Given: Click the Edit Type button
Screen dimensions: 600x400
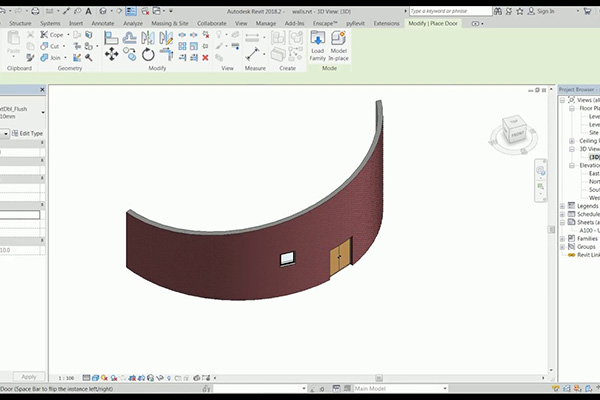Looking at the screenshot, I should click(27, 133).
